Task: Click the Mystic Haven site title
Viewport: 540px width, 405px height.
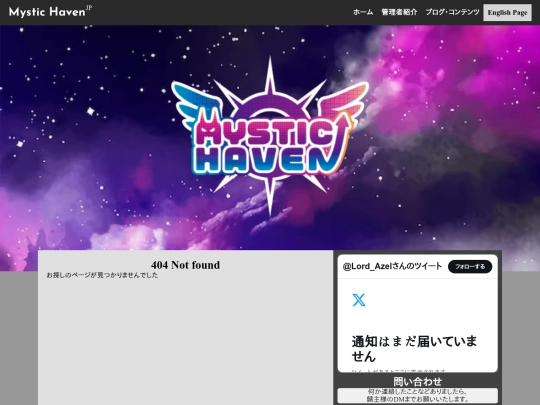Action: [x=50, y=12]
